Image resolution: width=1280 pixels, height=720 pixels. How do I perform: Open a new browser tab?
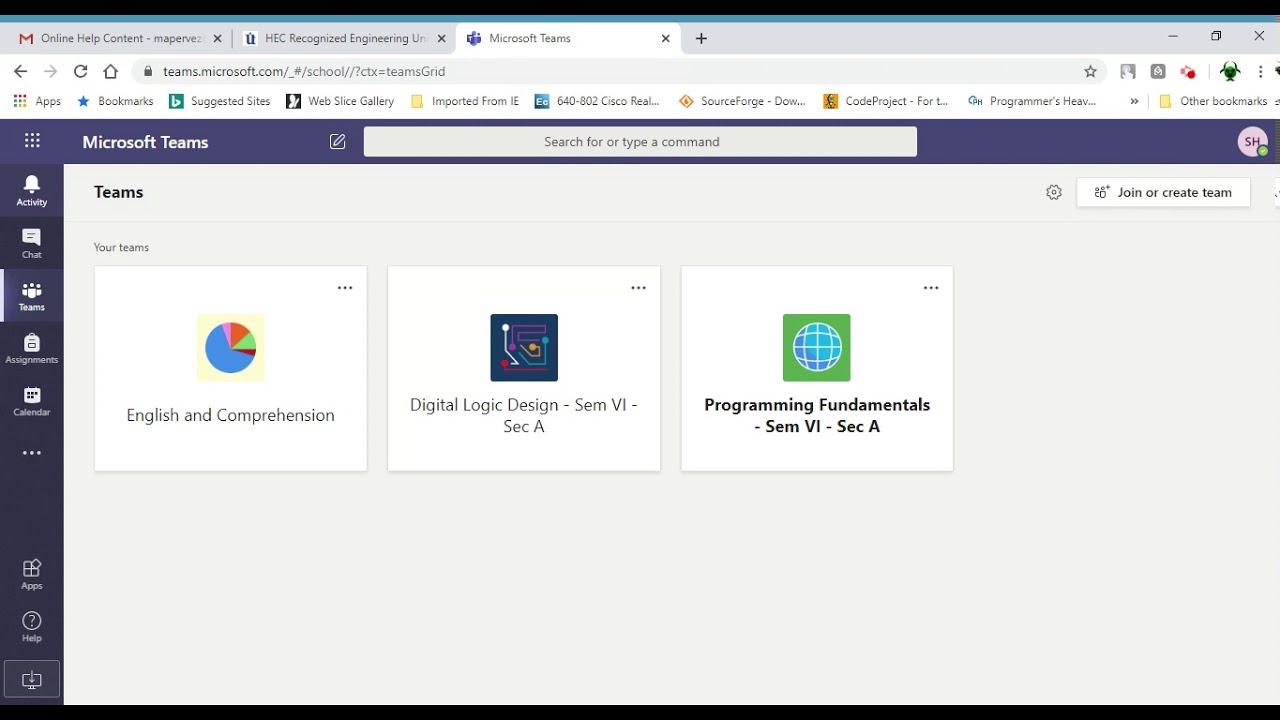click(x=701, y=38)
